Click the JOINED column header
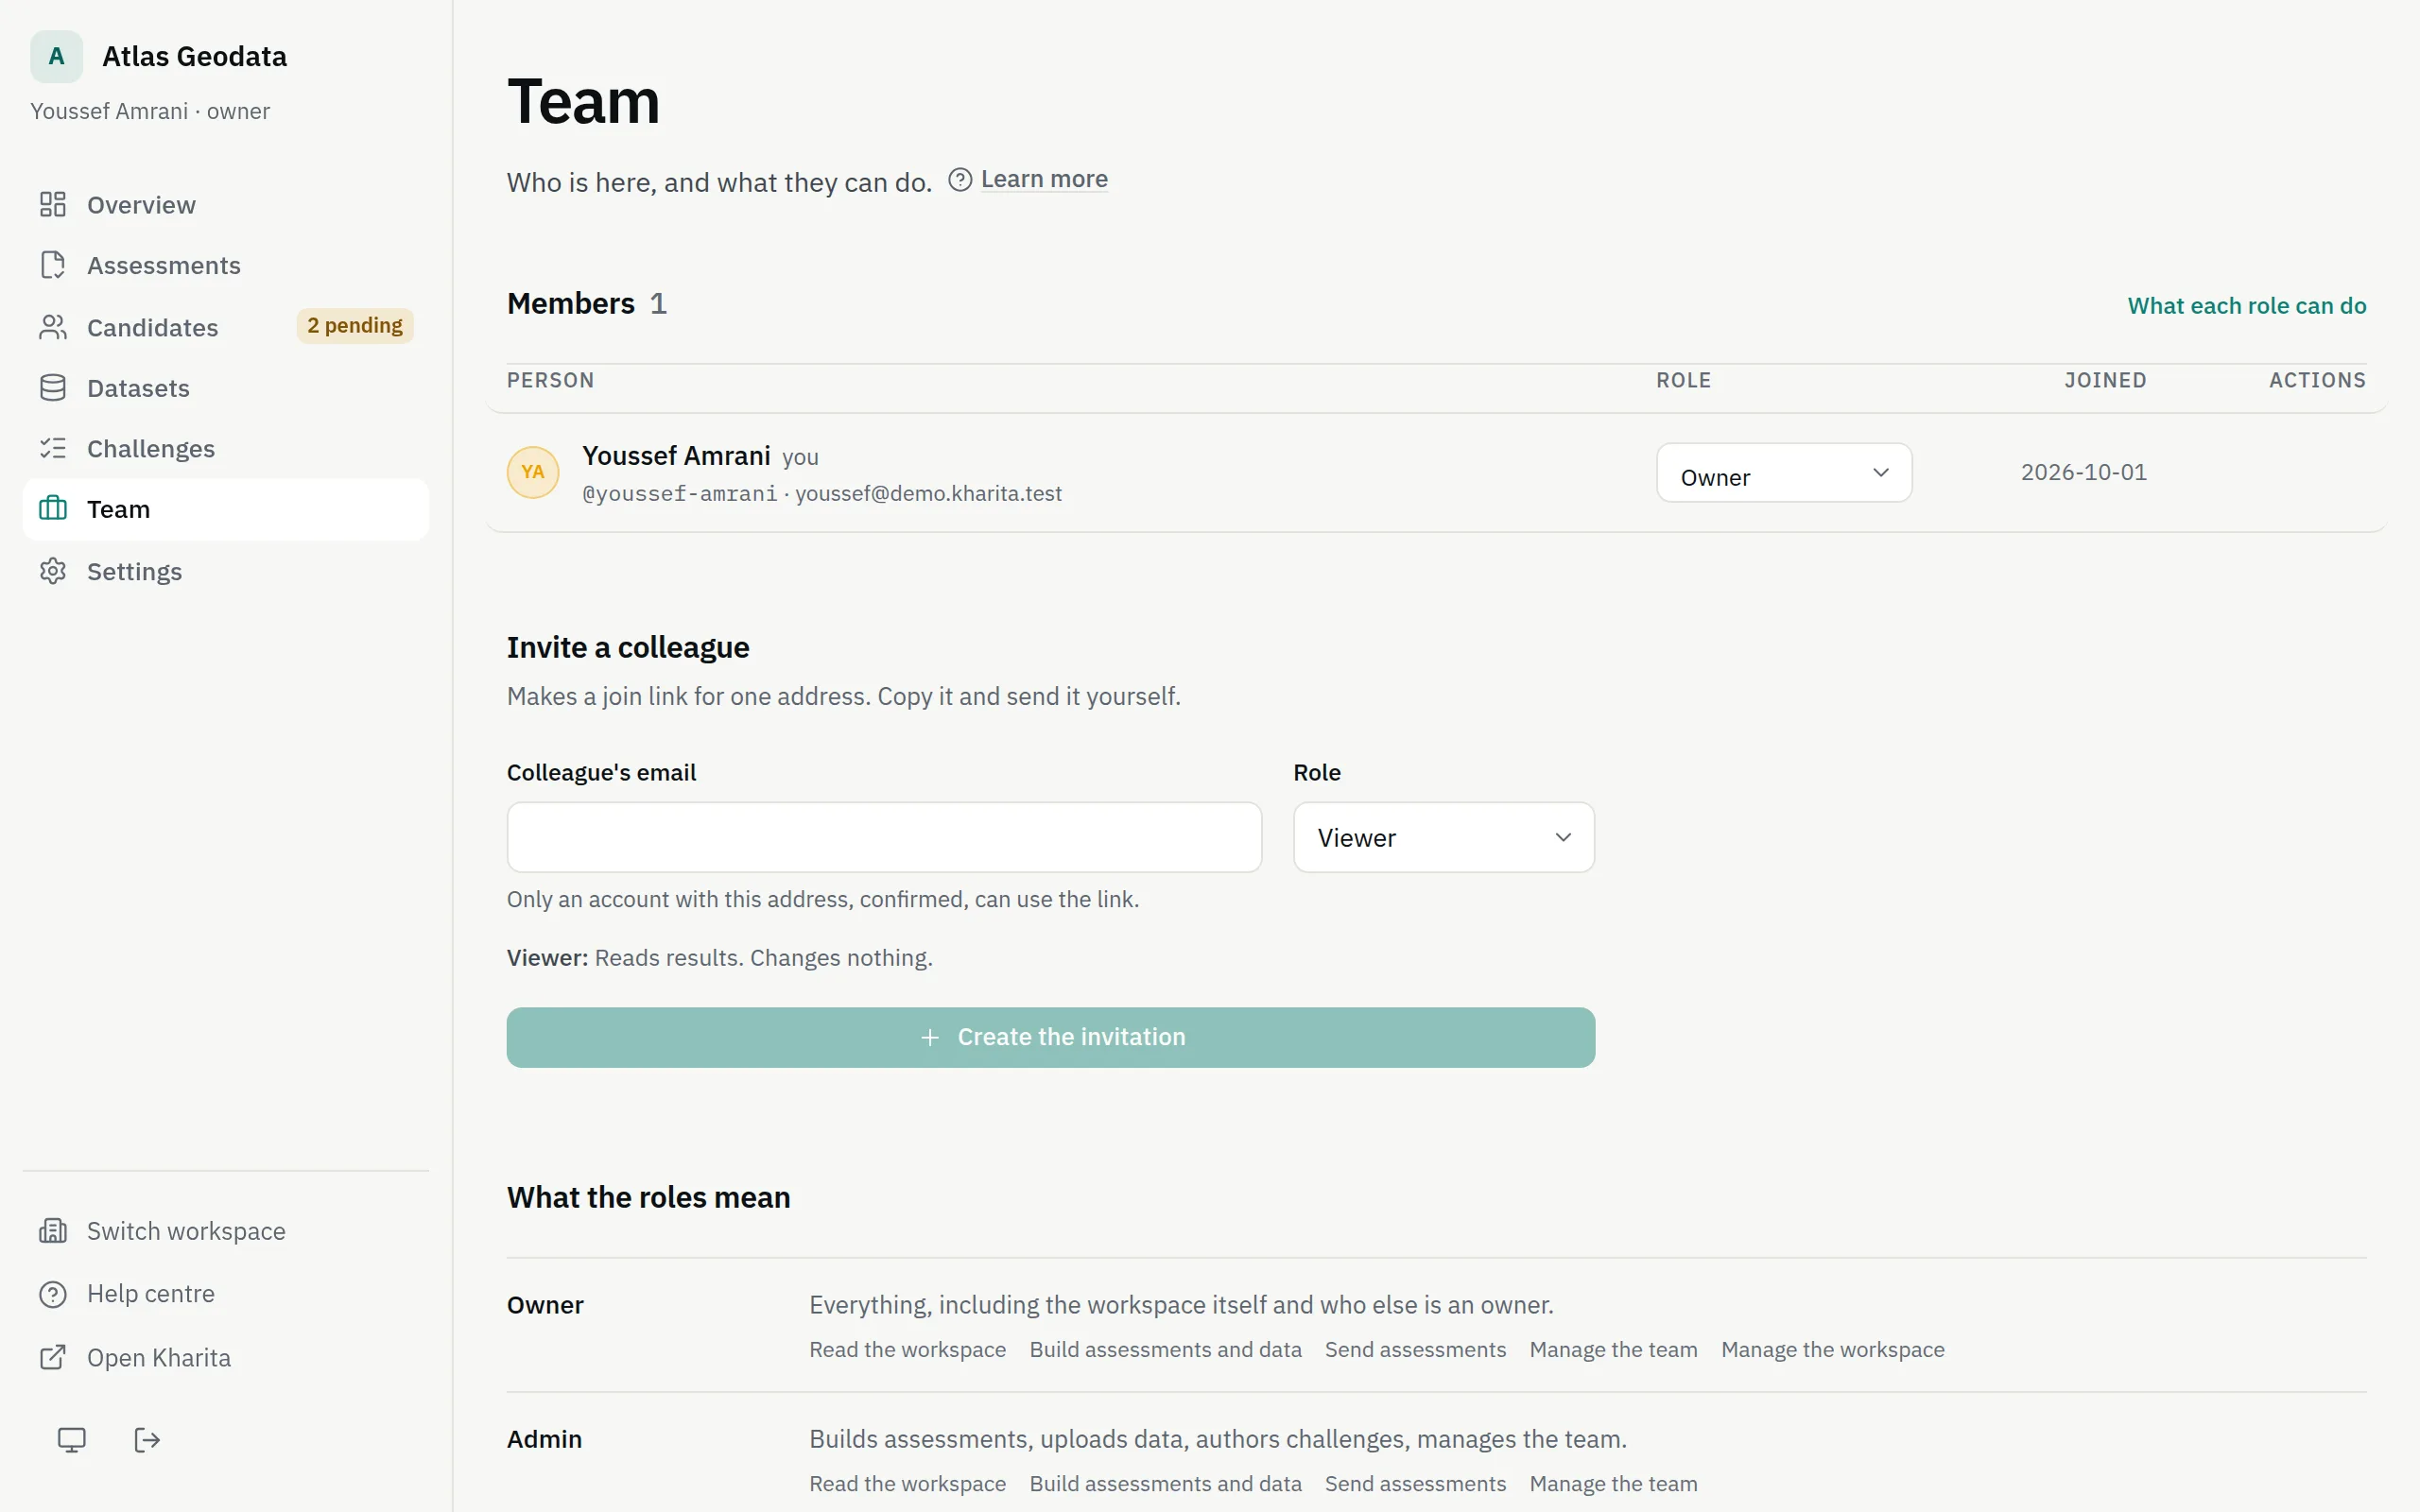 coord(2105,380)
